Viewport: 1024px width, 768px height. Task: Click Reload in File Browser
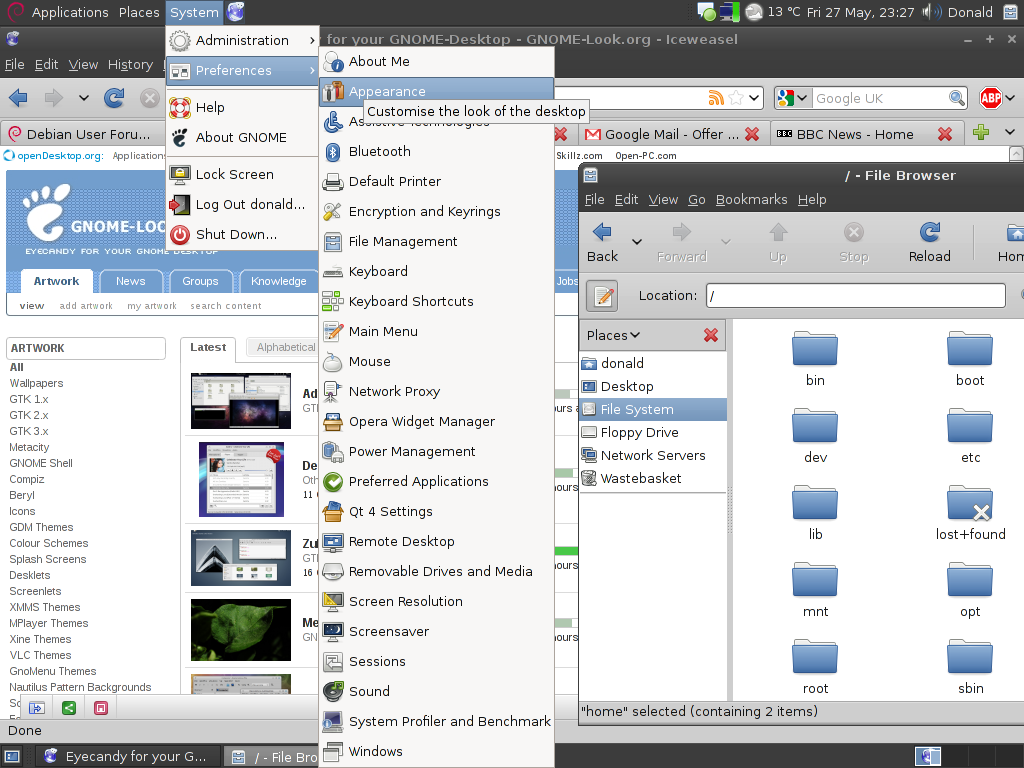(929, 242)
